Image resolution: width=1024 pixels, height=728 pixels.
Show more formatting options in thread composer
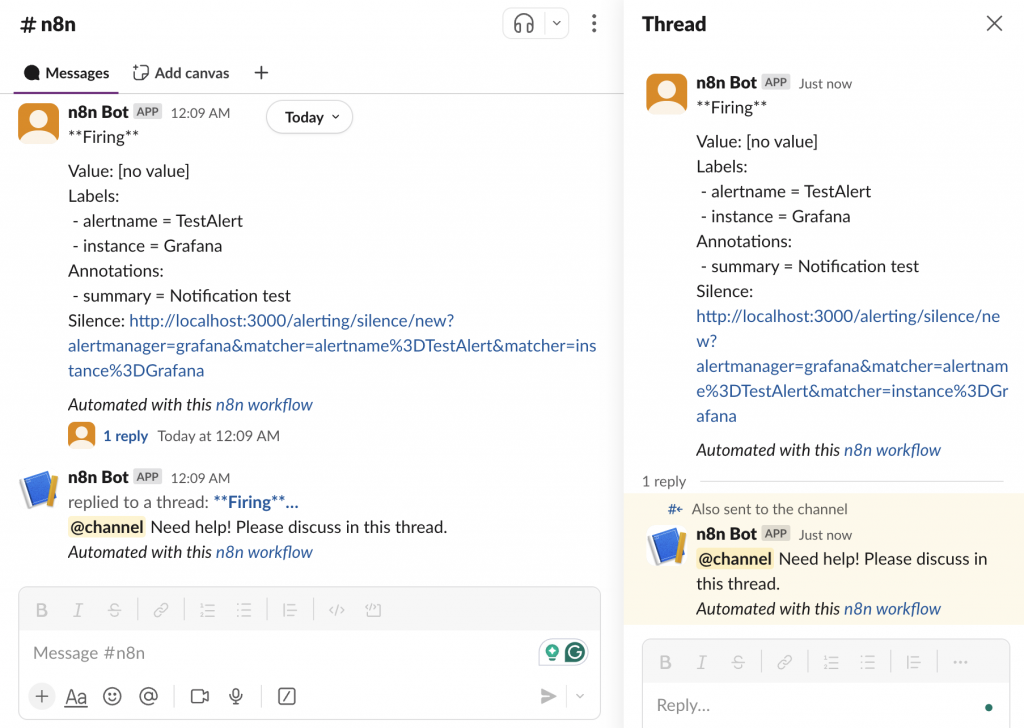tap(960, 663)
